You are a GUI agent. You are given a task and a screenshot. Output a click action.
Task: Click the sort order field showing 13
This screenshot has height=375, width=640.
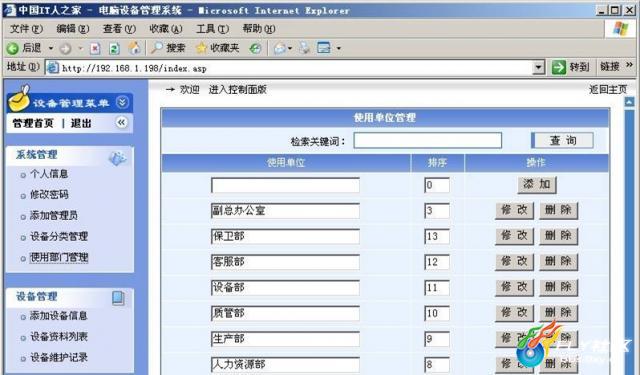coord(437,237)
